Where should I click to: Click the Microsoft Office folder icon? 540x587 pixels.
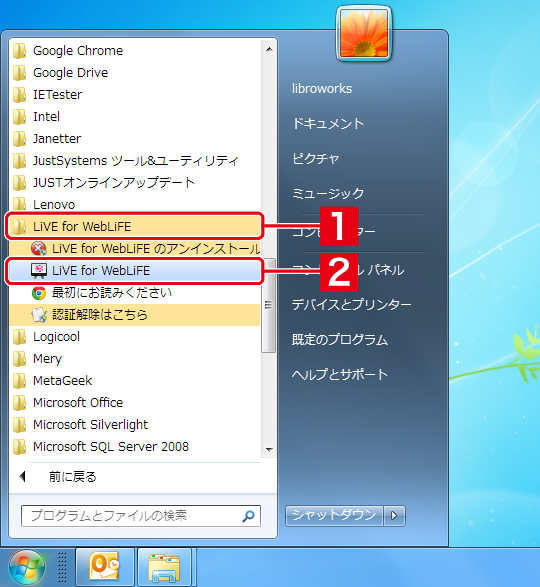pos(19,403)
